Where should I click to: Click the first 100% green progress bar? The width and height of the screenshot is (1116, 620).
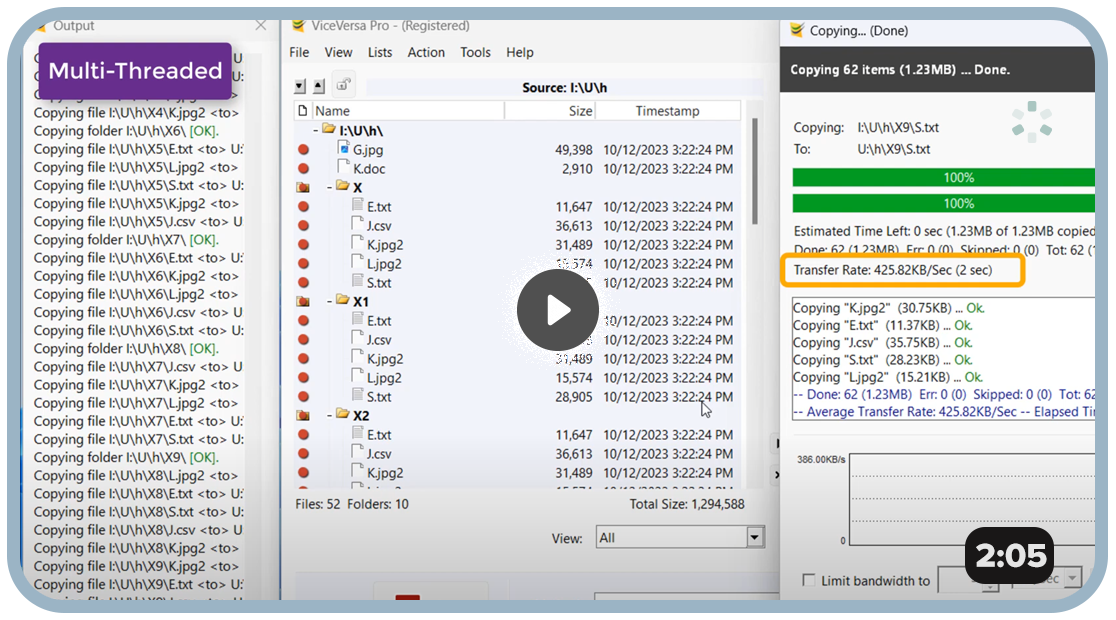(943, 177)
